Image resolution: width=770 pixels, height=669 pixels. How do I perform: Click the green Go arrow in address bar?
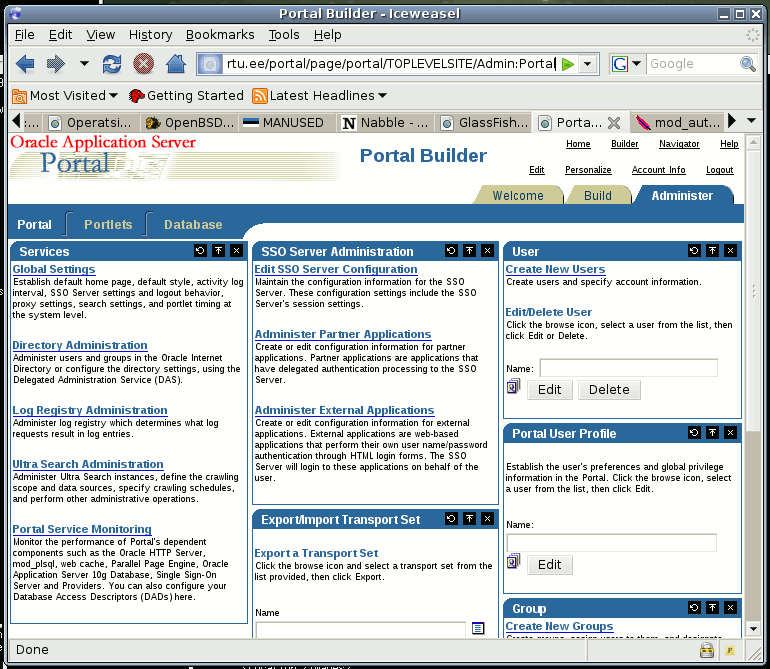(568, 64)
